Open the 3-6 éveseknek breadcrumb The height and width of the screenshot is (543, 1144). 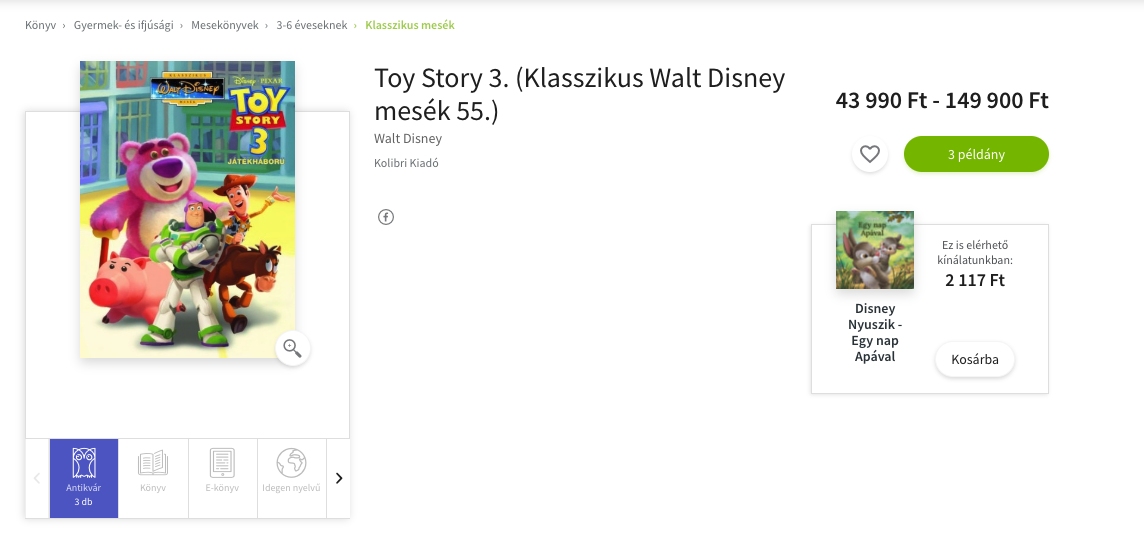(x=310, y=25)
